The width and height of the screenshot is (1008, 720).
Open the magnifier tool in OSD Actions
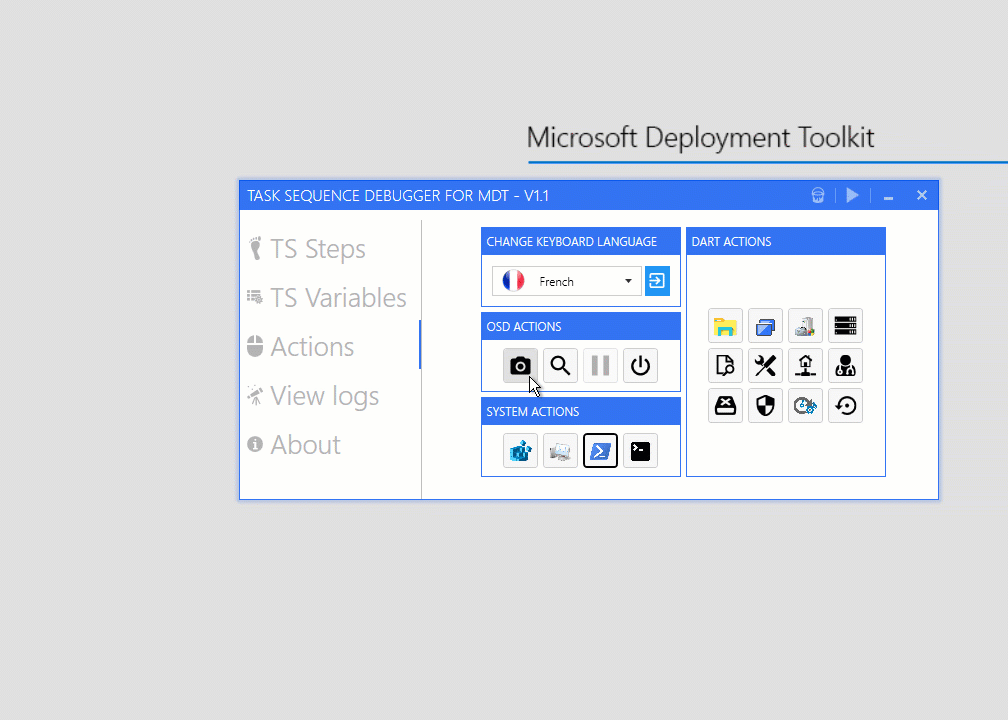(560, 365)
